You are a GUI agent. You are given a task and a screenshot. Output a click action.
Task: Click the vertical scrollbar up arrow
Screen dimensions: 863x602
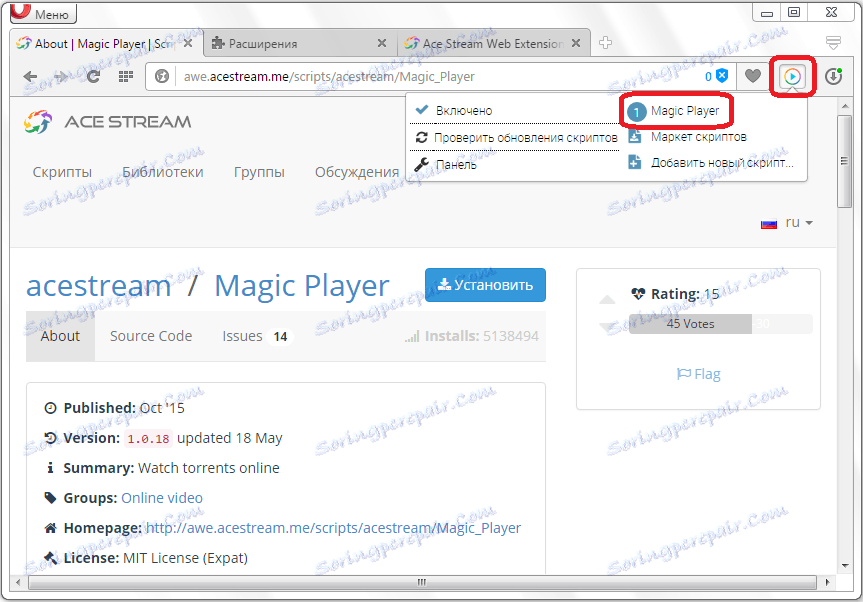[x=844, y=105]
